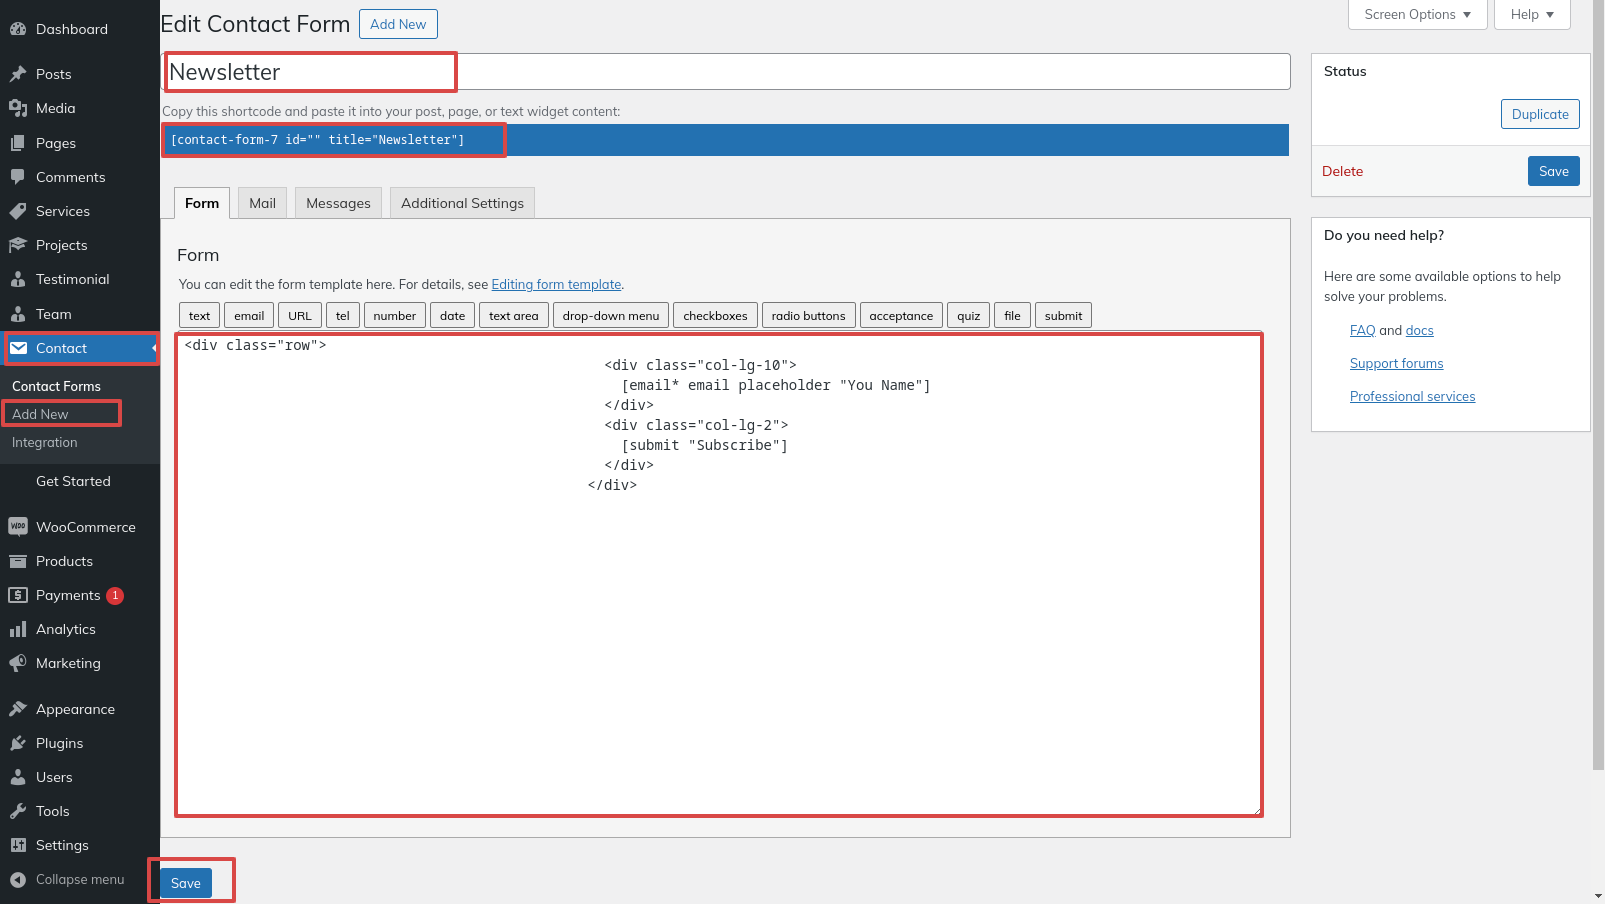Click Save in the Status box
This screenshot has height=904, width=1605.
(x=1554, y=171)
